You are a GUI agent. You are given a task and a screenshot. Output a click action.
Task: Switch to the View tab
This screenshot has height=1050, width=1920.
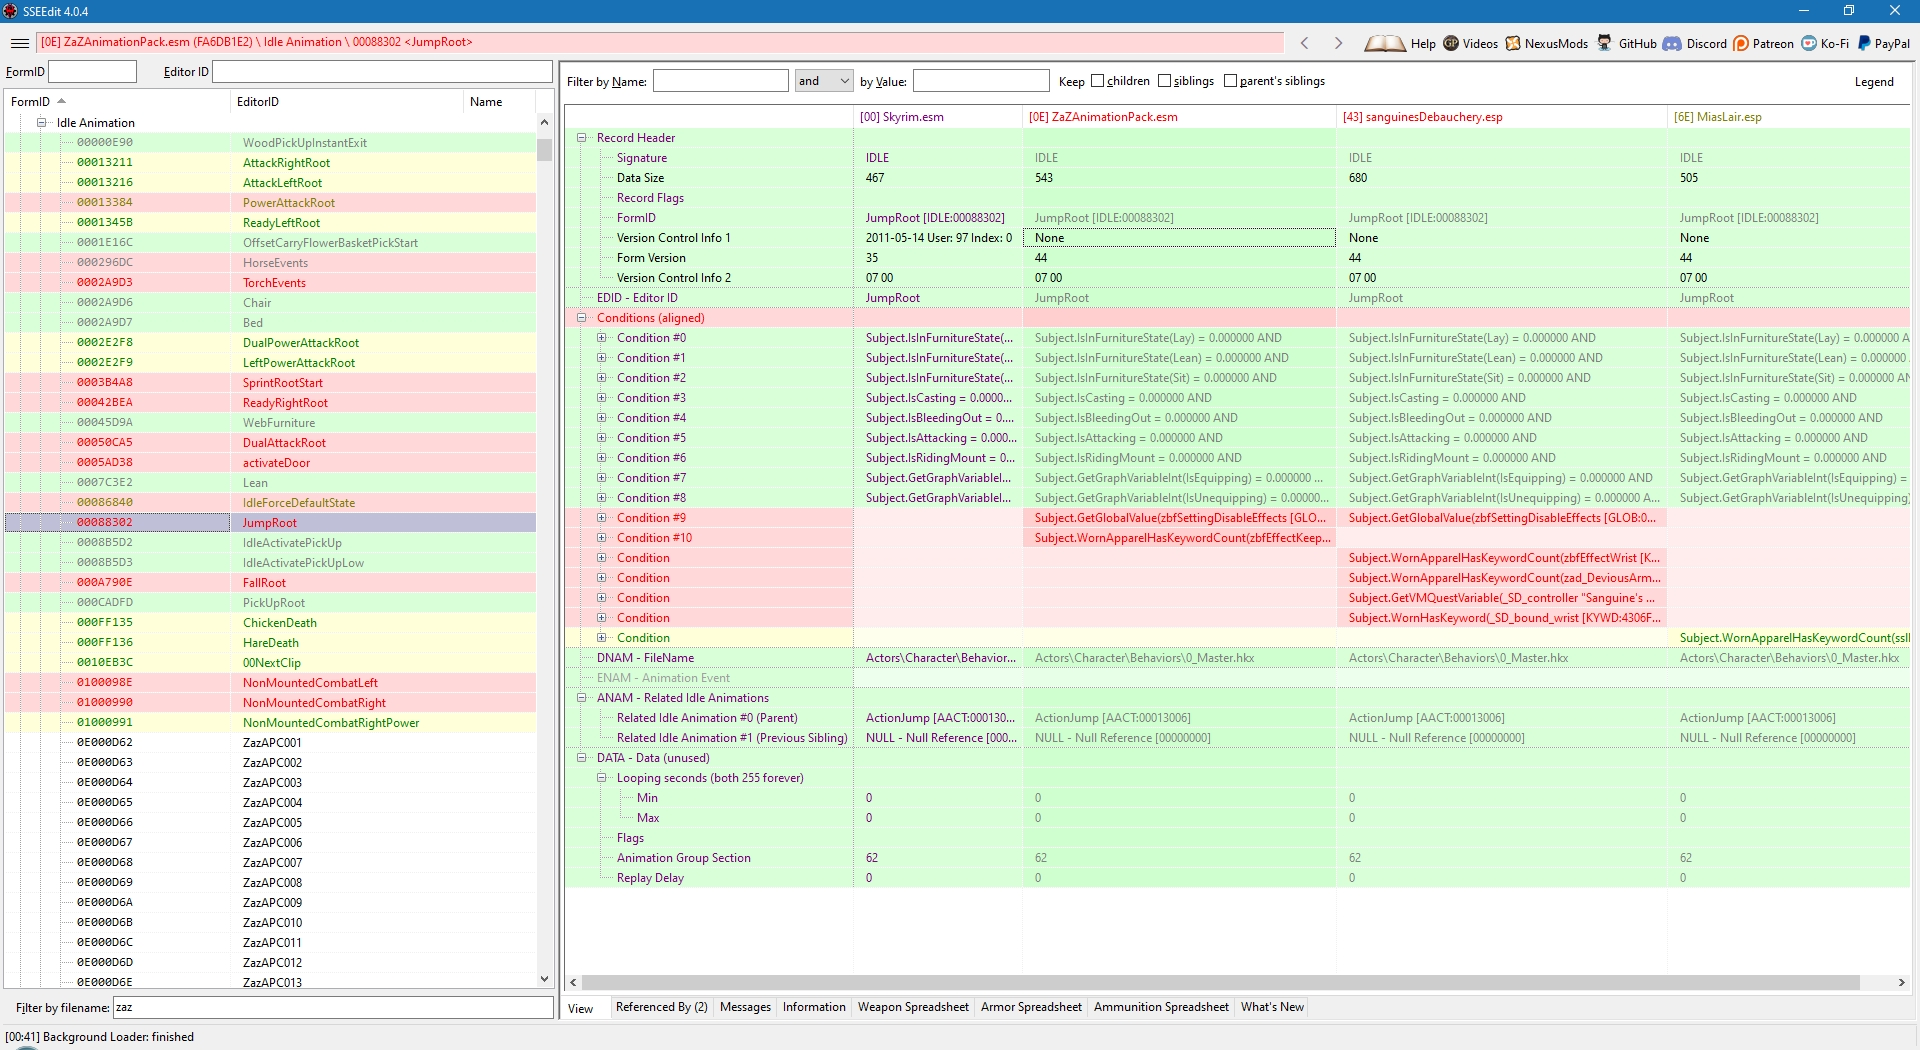[x=581, y=1008]
